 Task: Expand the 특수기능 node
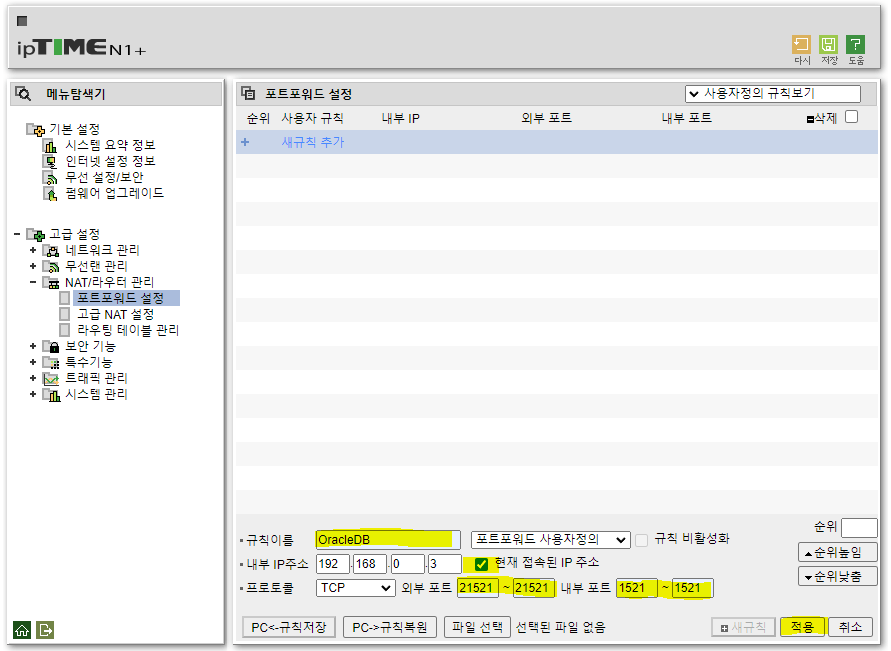33,361
